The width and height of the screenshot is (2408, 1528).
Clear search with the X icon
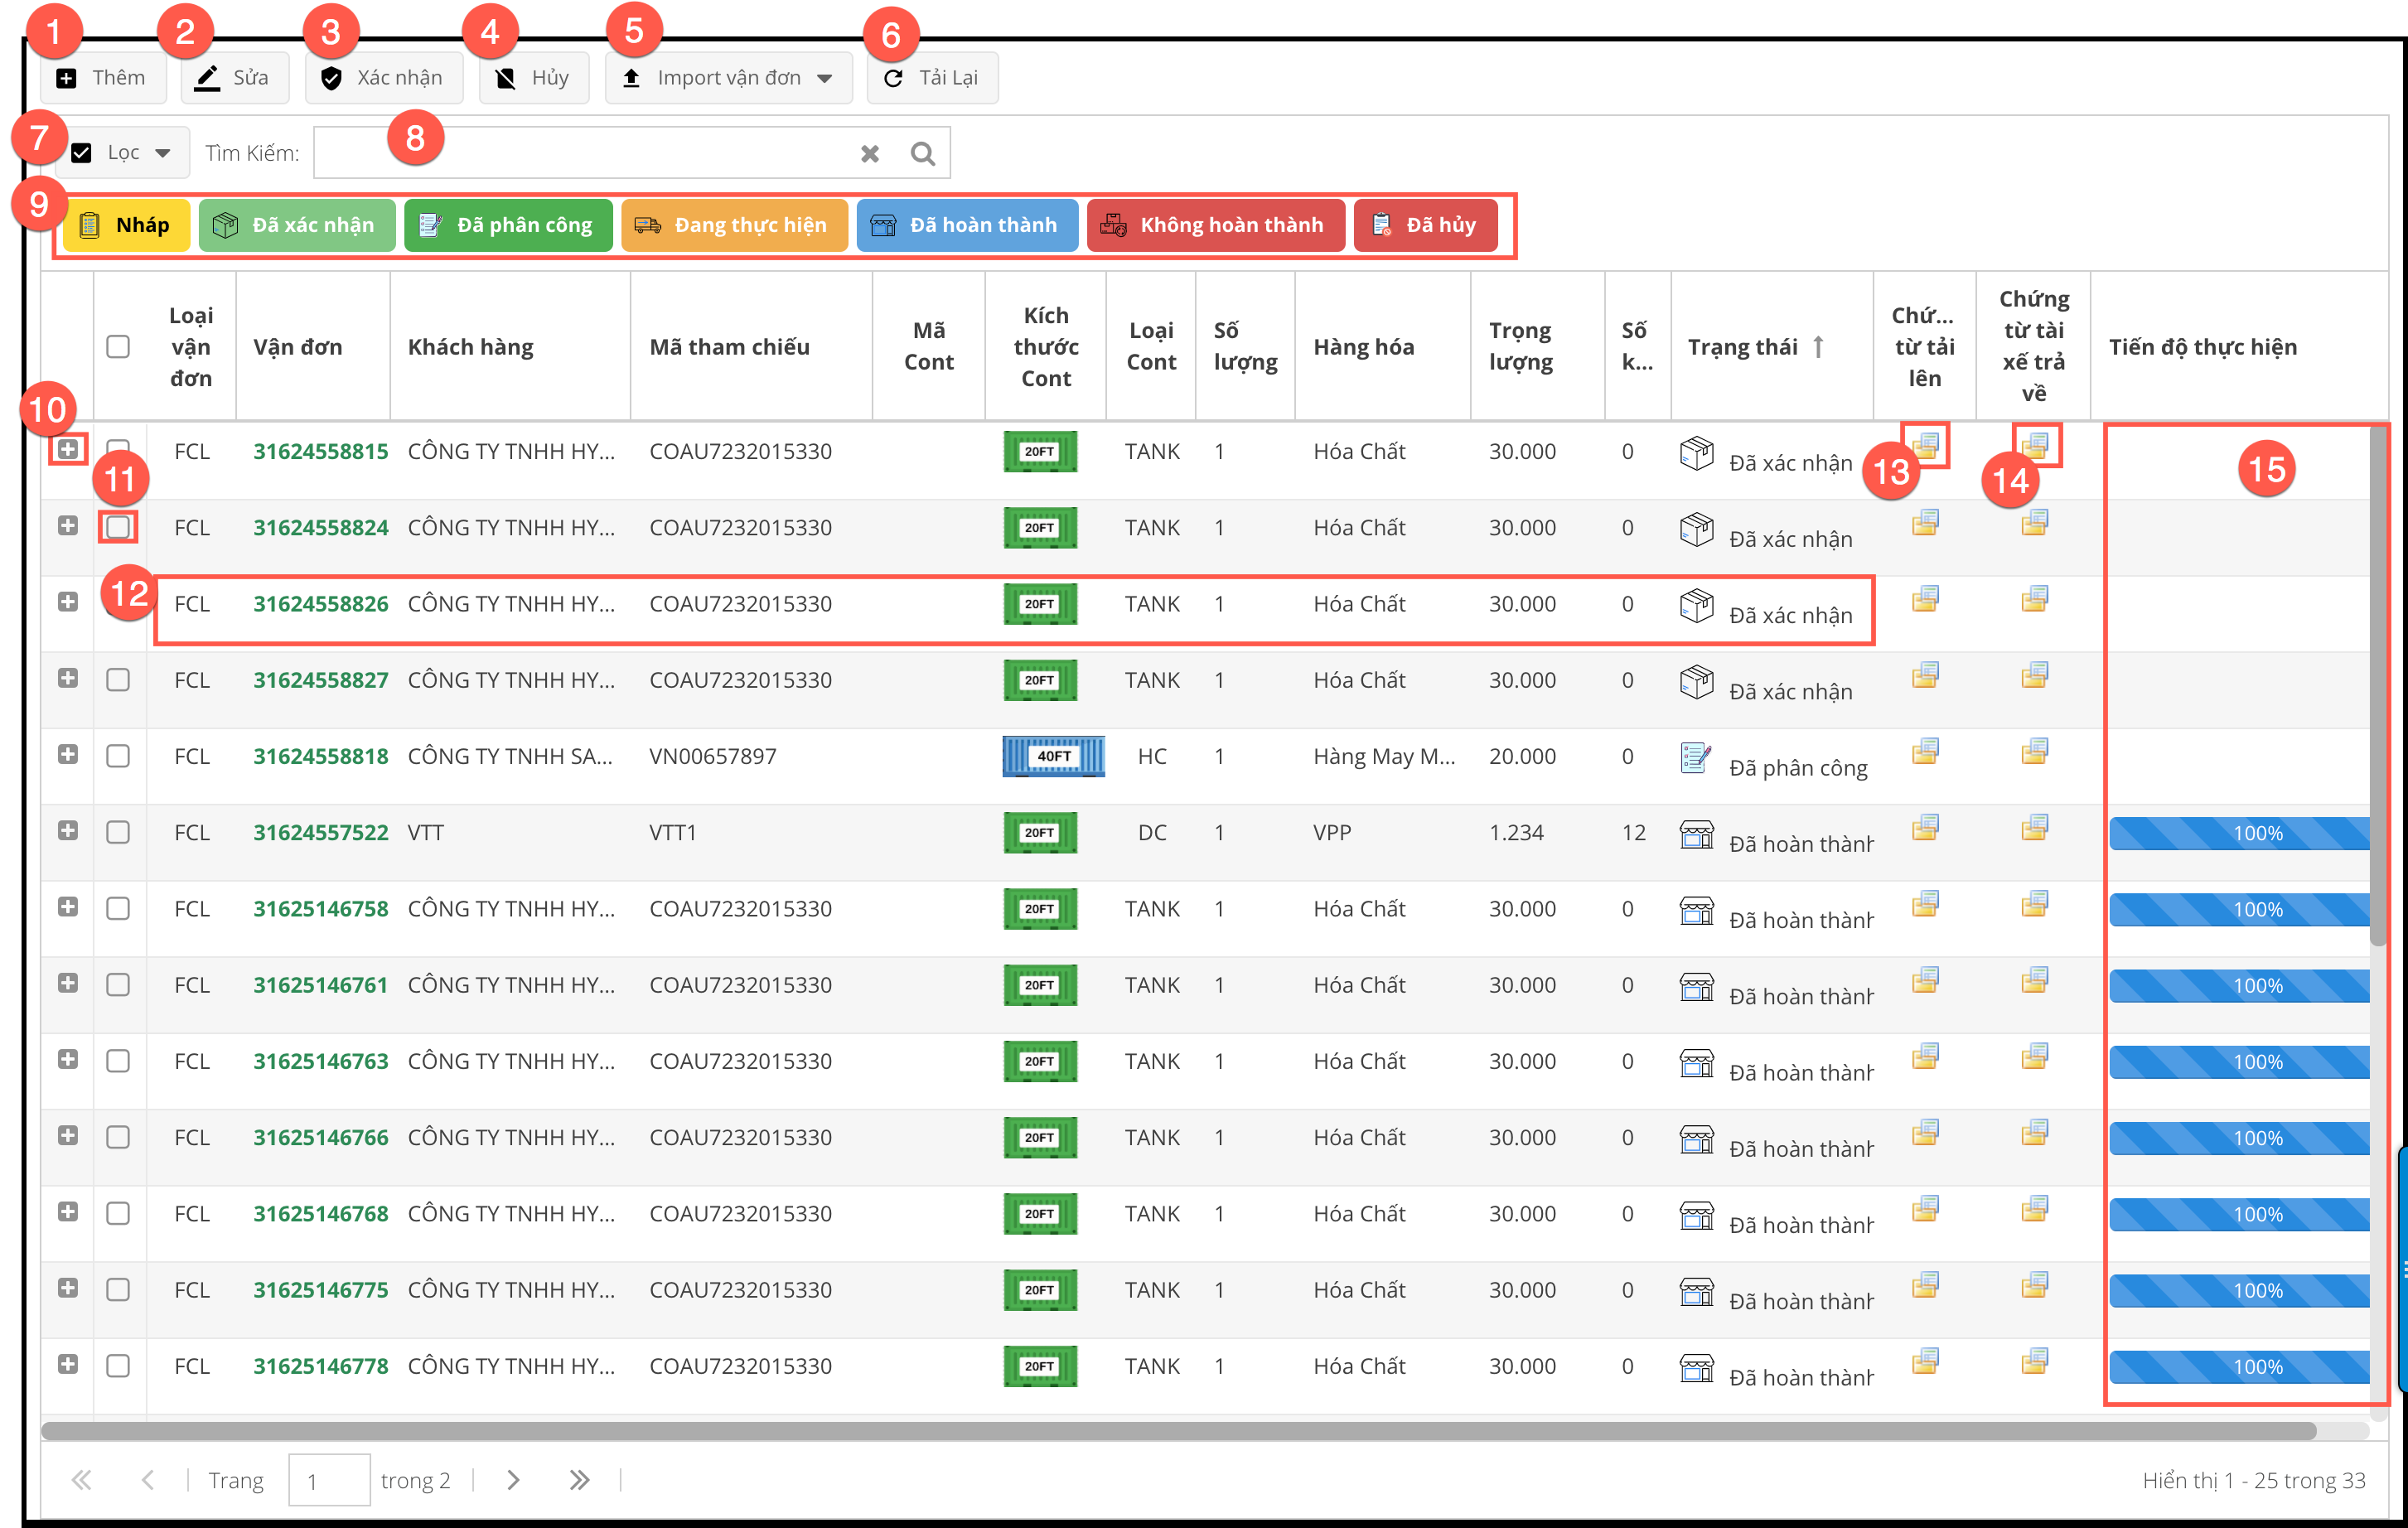tap(869, 153)
